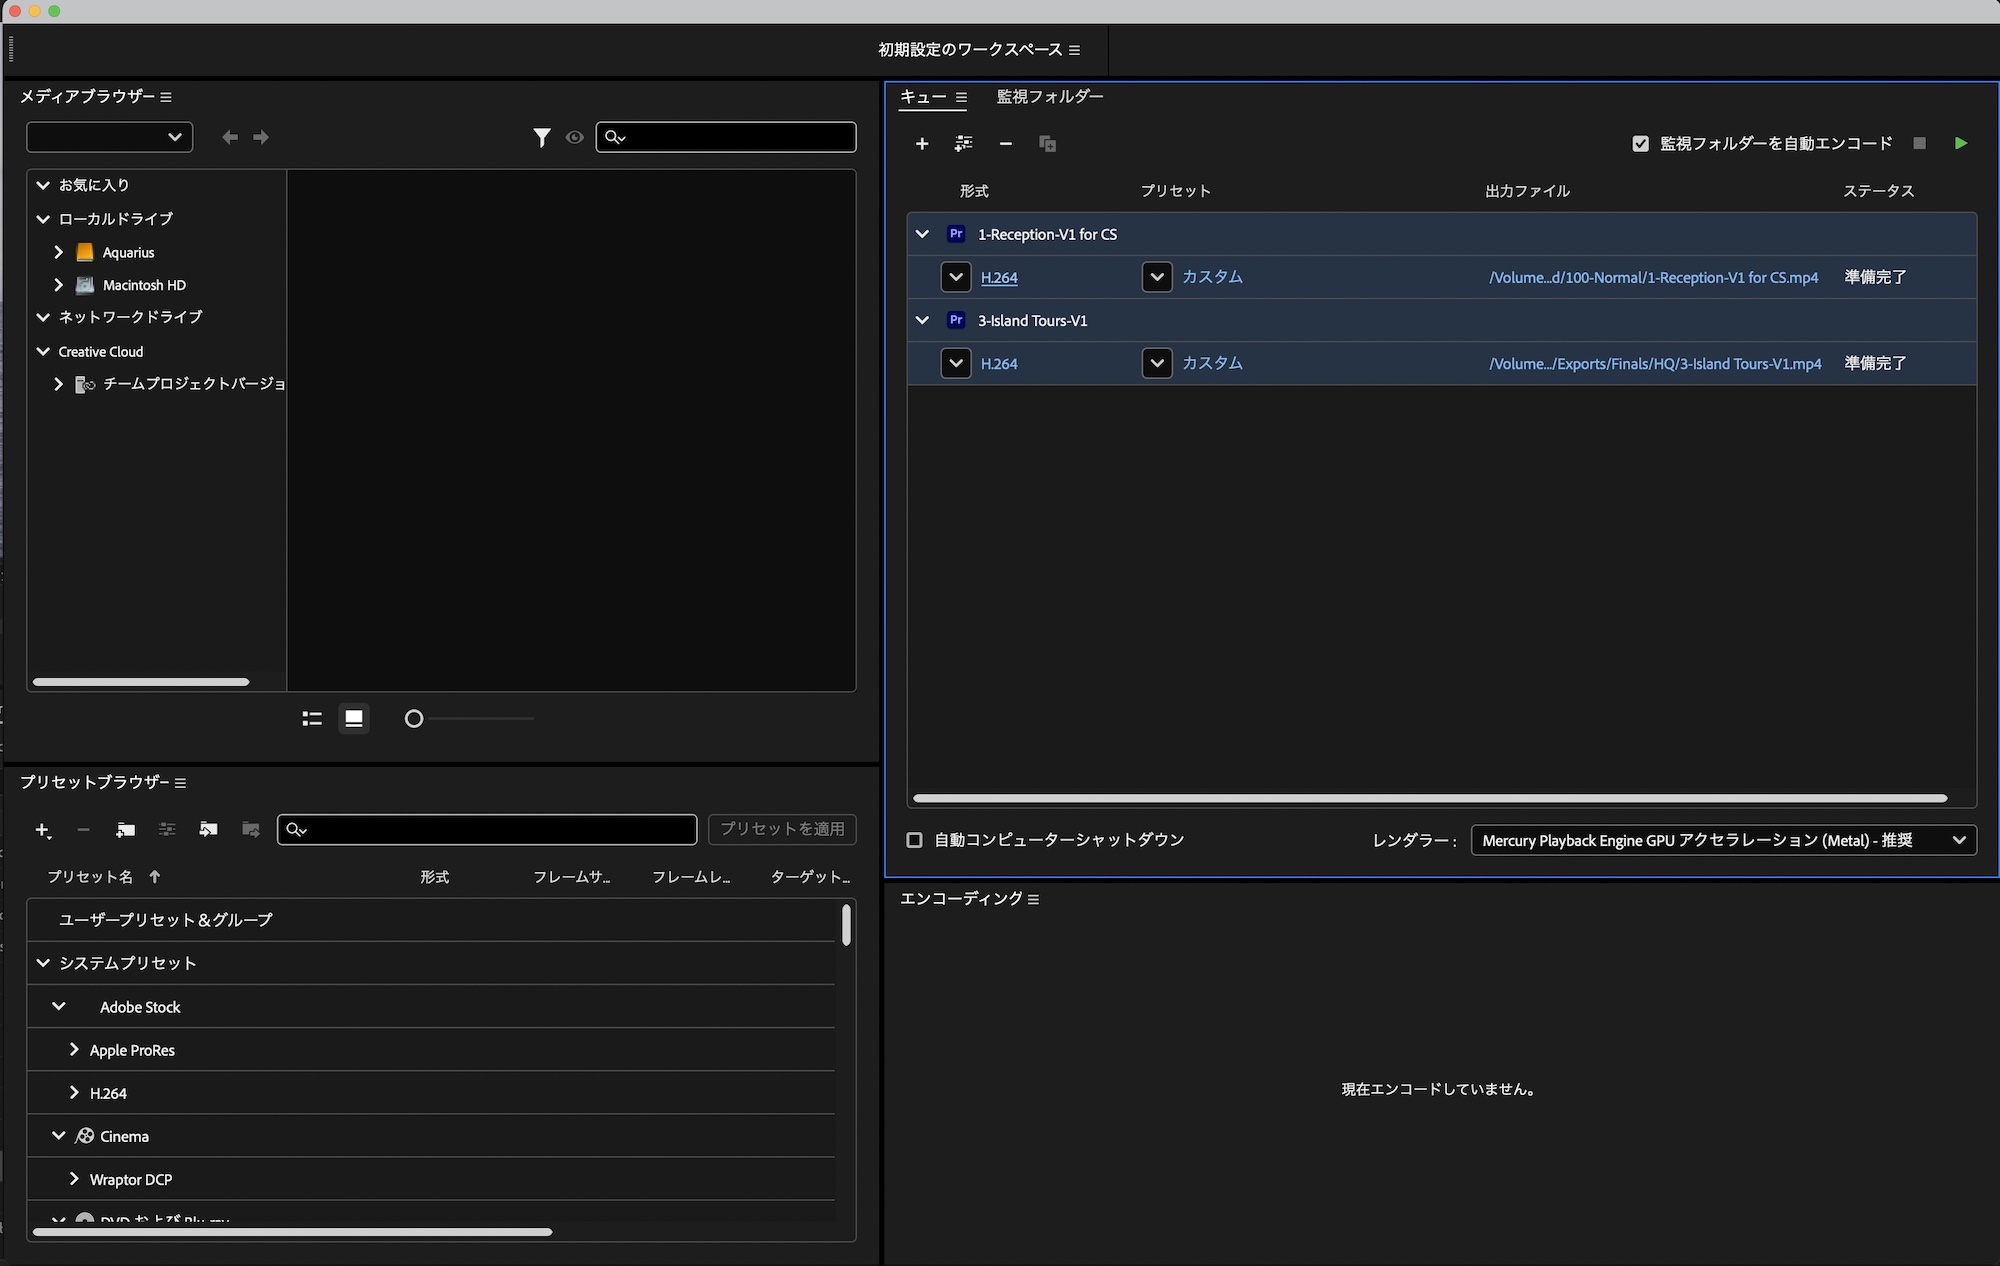The width and height of the screenshot is (2000, 1266).
Task: Click the create new preset plus icon
Action: pyautogui.click(x=42, y=829)
